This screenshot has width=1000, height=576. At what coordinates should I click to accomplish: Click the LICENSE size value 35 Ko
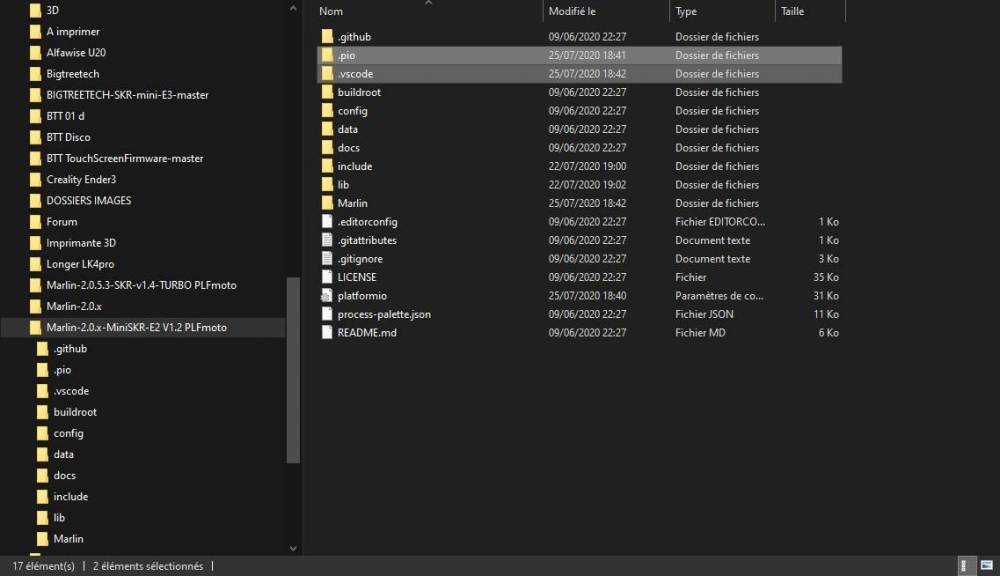[825, 277]
